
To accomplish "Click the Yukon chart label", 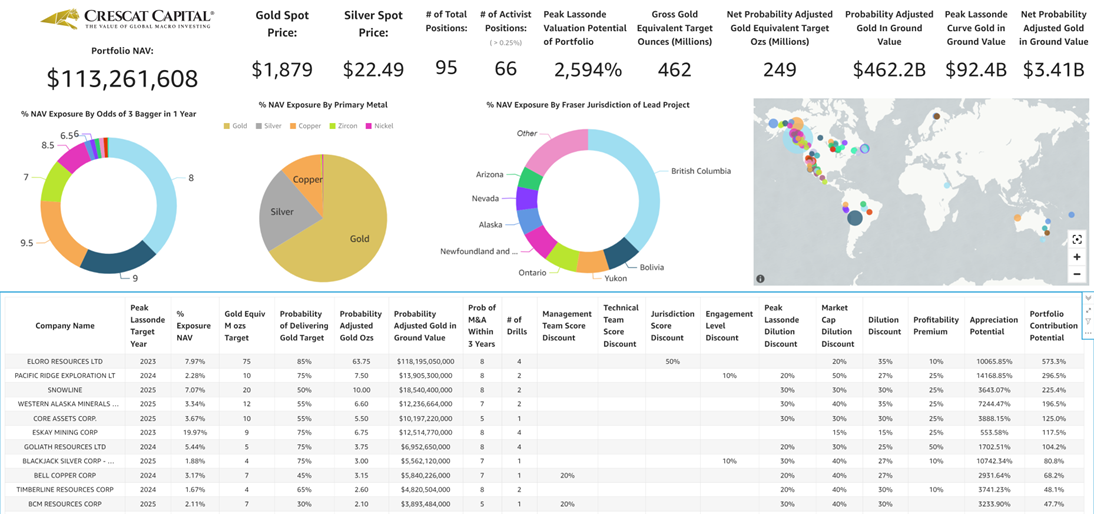I will coord(616,278).
